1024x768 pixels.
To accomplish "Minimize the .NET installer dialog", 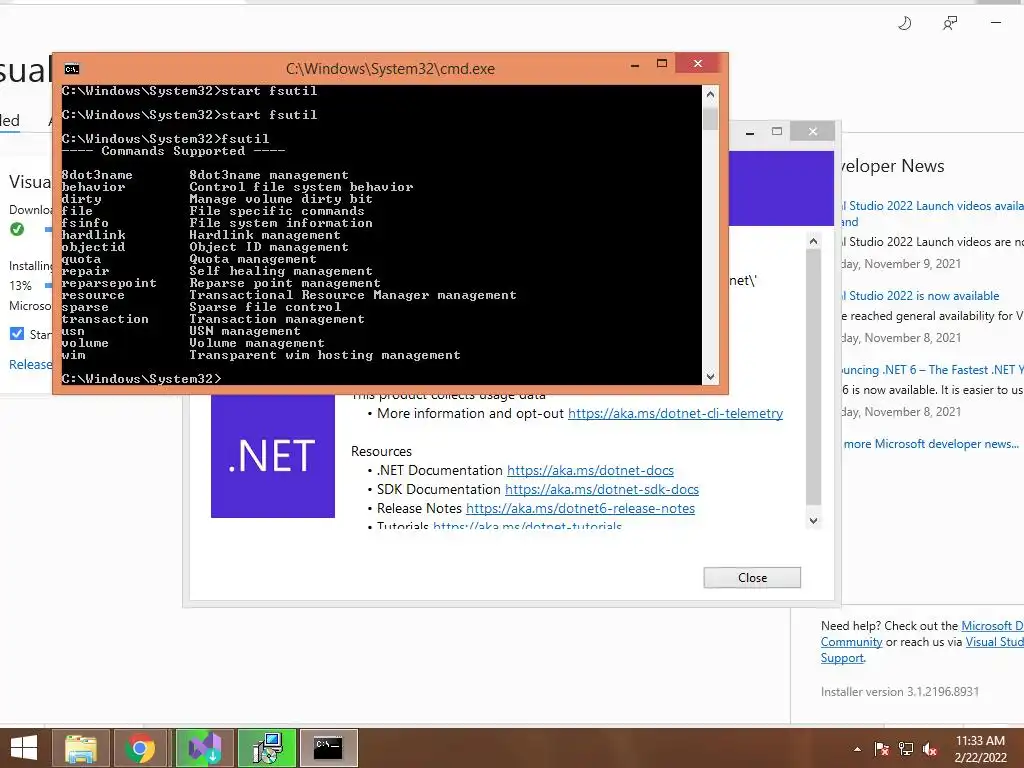I will tap(750, 132).
